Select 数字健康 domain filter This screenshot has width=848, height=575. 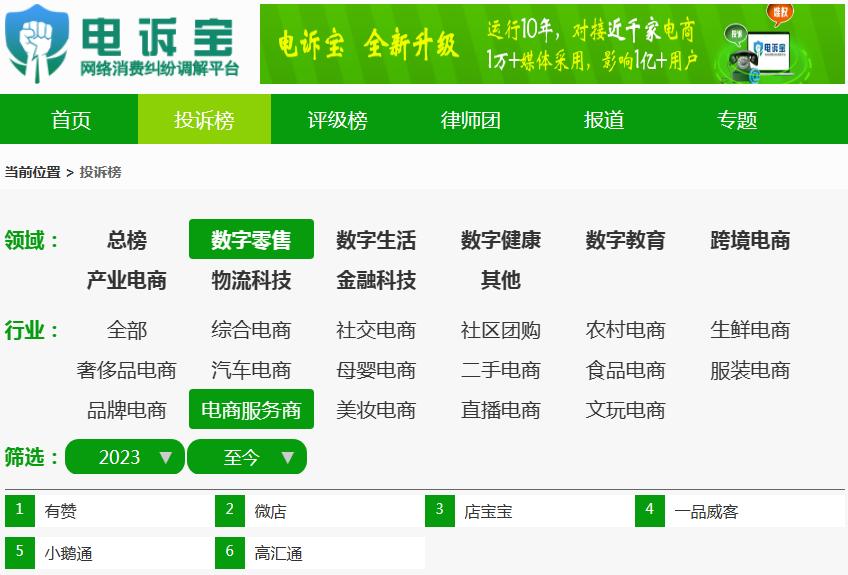click(501, 240)
